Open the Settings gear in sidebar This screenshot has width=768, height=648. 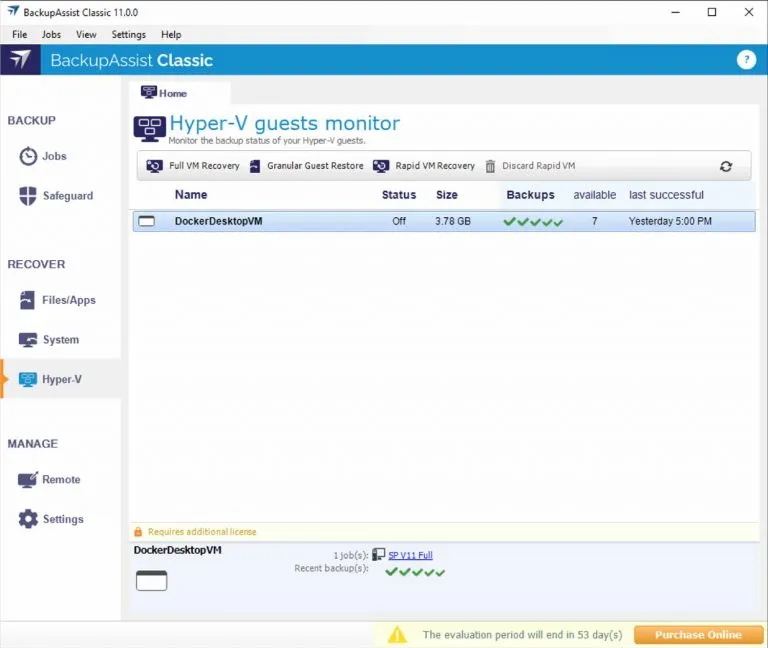pos(28,519)
